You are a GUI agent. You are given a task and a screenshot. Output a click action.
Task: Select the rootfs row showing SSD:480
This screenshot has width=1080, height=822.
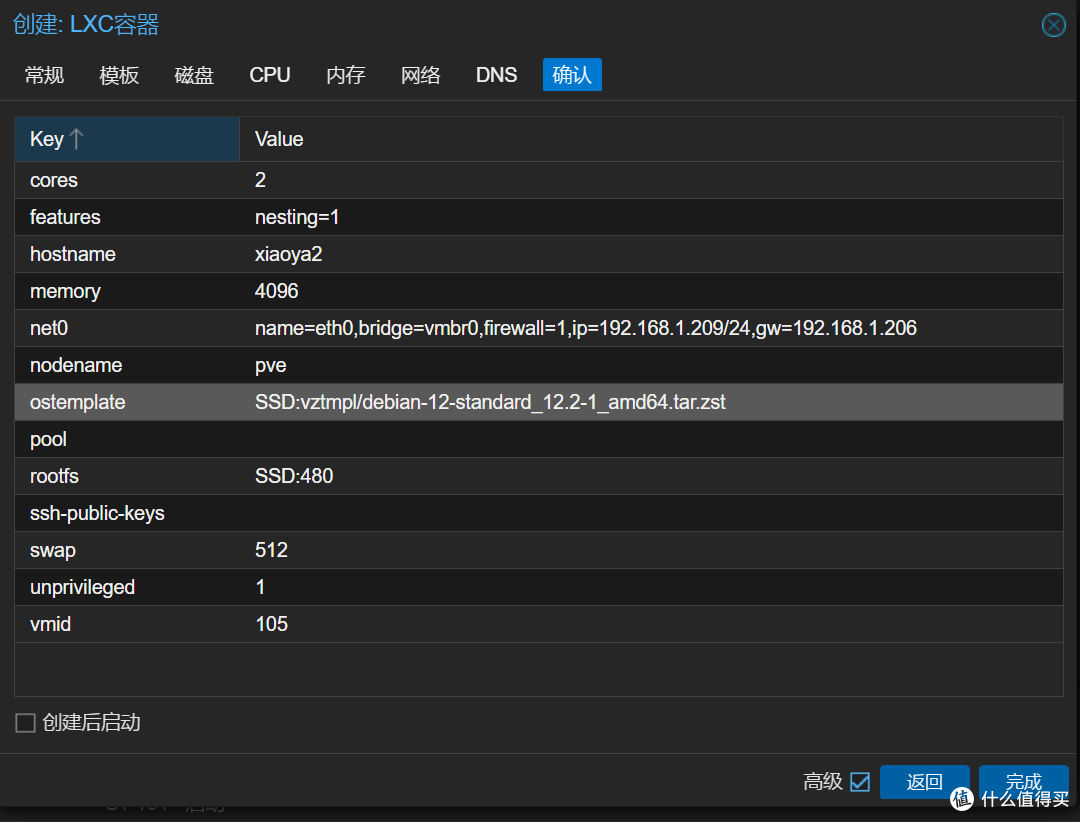coord(538,476)
